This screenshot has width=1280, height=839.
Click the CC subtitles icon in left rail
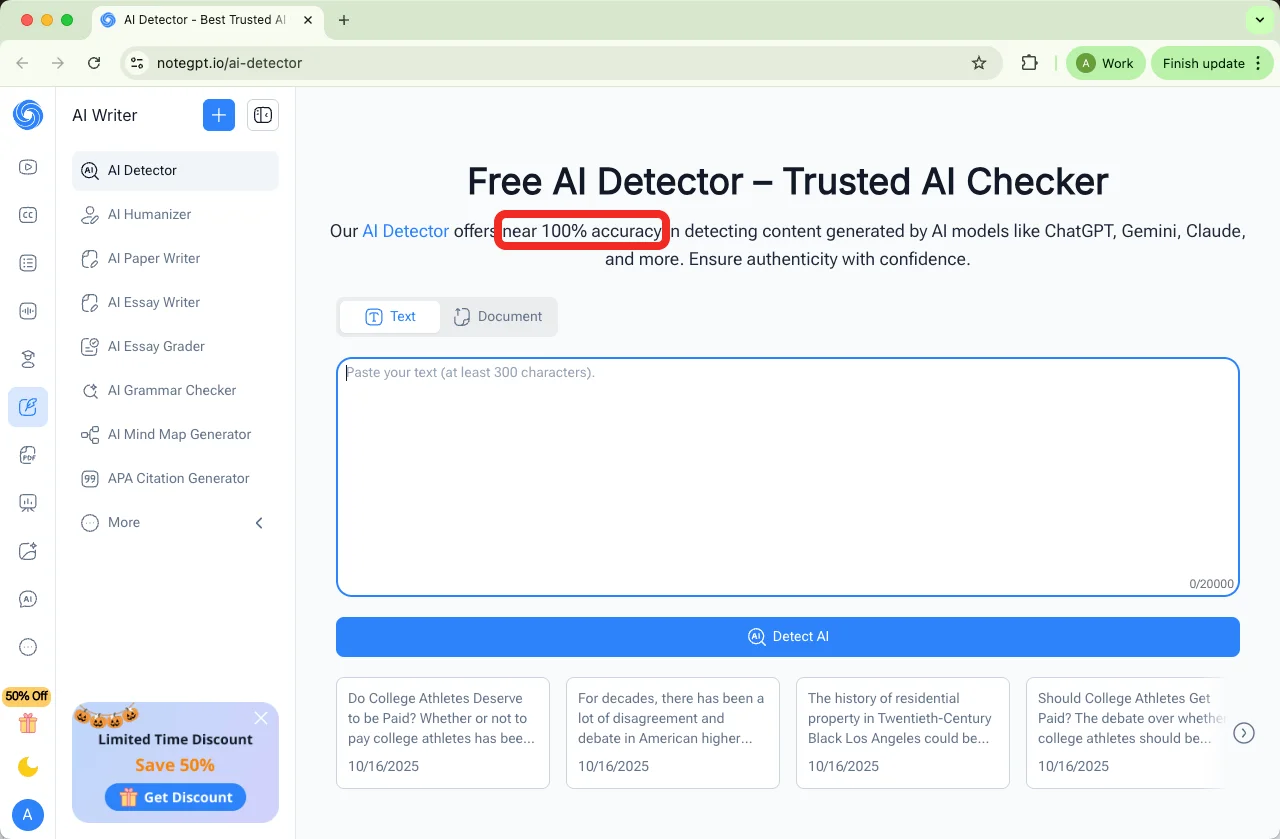coord(28,215)
